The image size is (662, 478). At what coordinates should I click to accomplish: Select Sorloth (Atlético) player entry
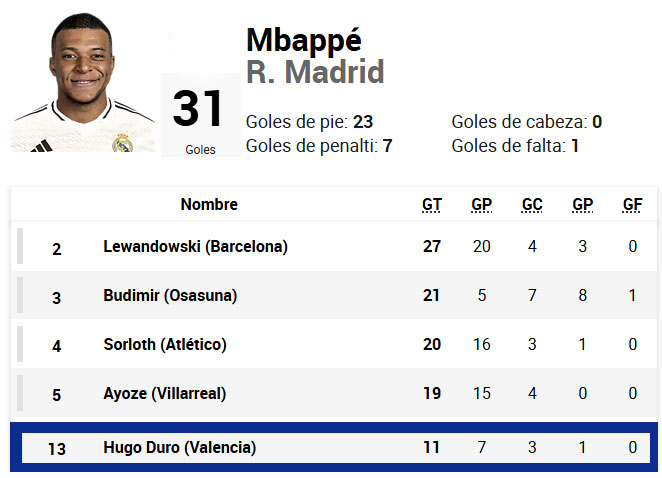[165, 345]
